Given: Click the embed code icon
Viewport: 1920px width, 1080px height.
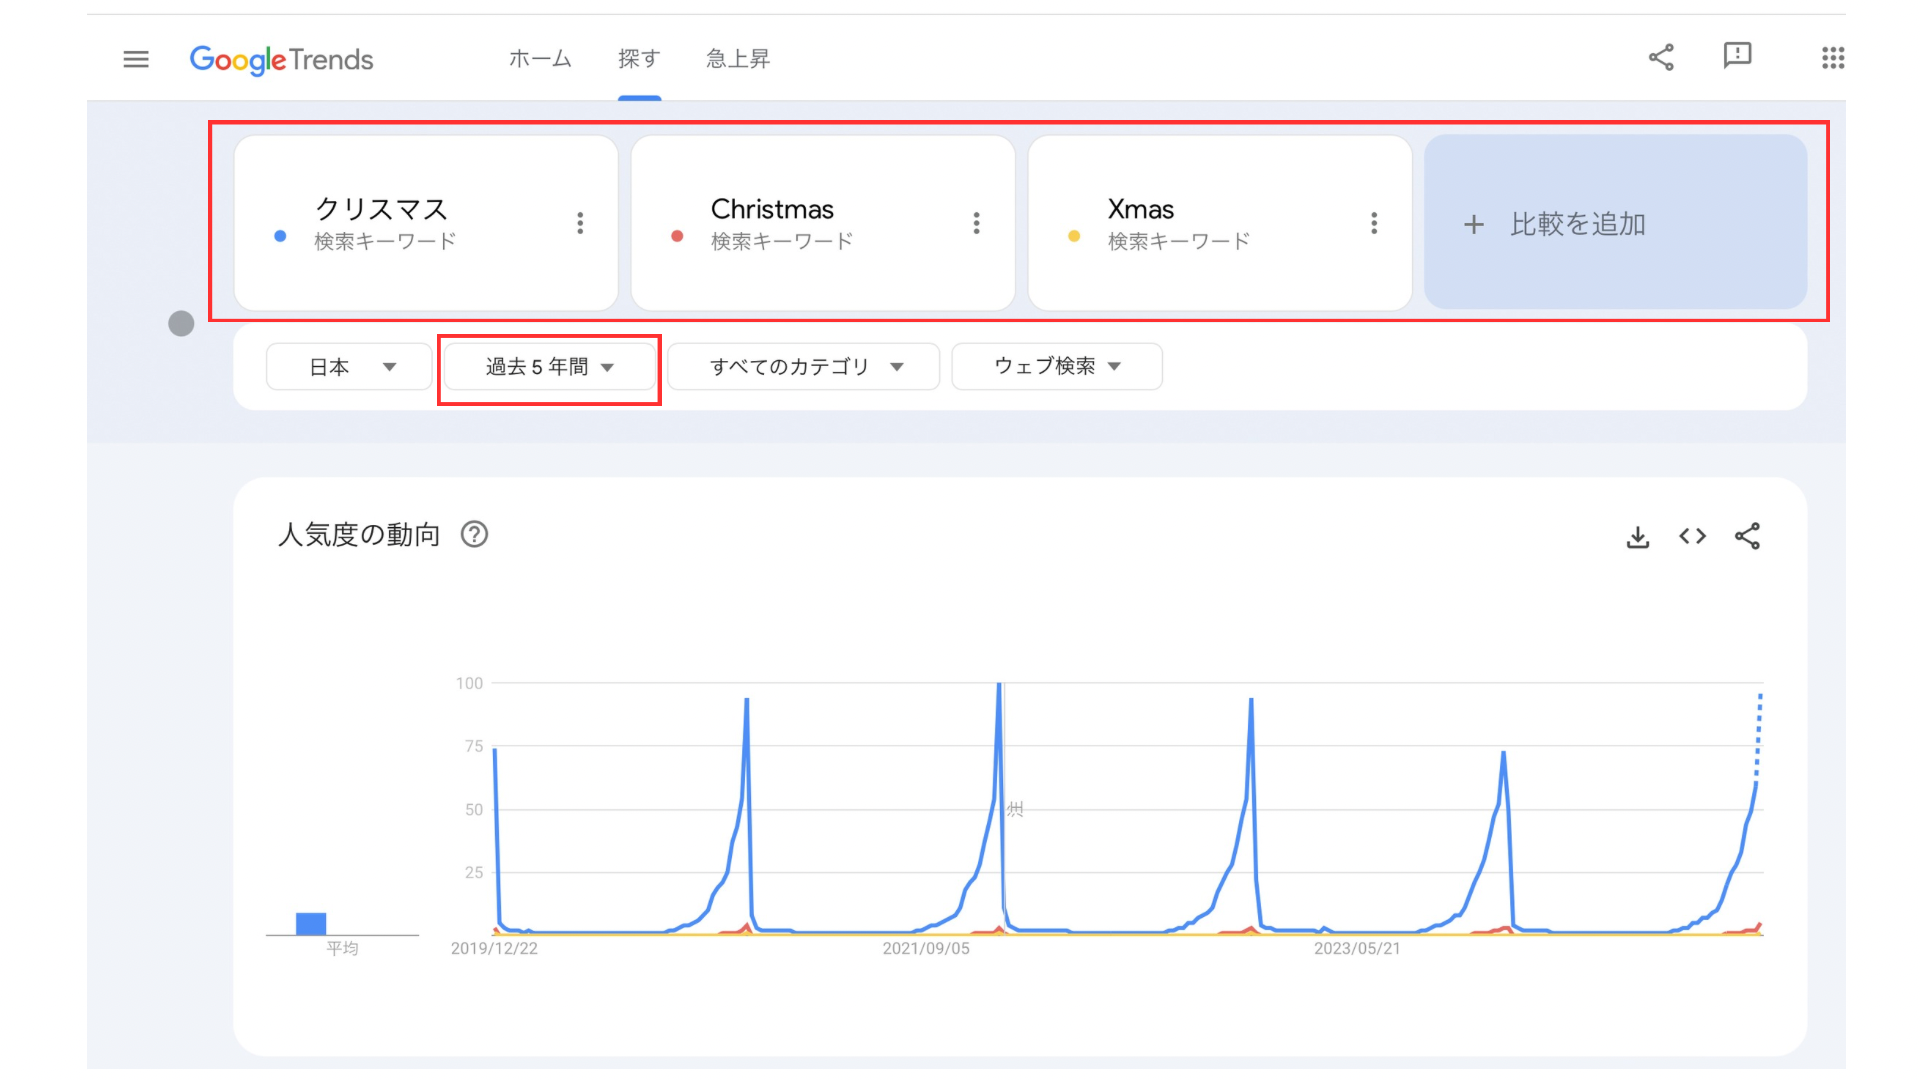Looking at the screenshot, I should (x=1692, y=537).
